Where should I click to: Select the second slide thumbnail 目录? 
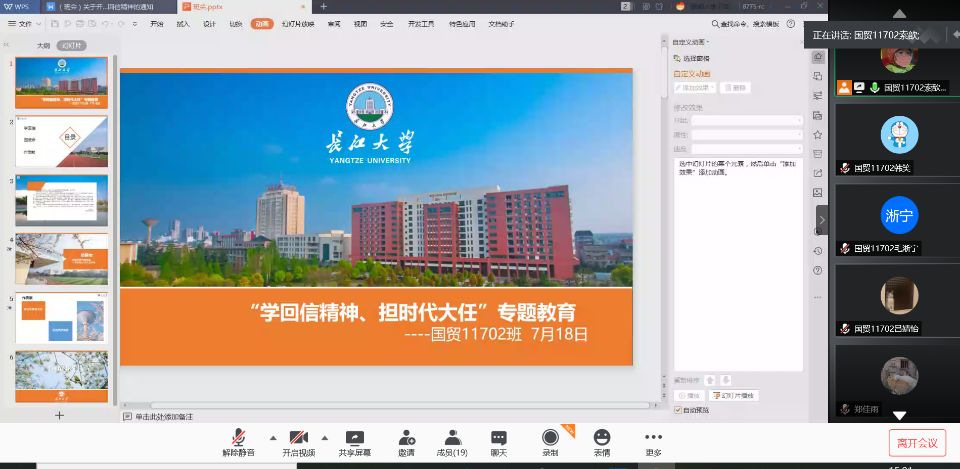(62, 141)
